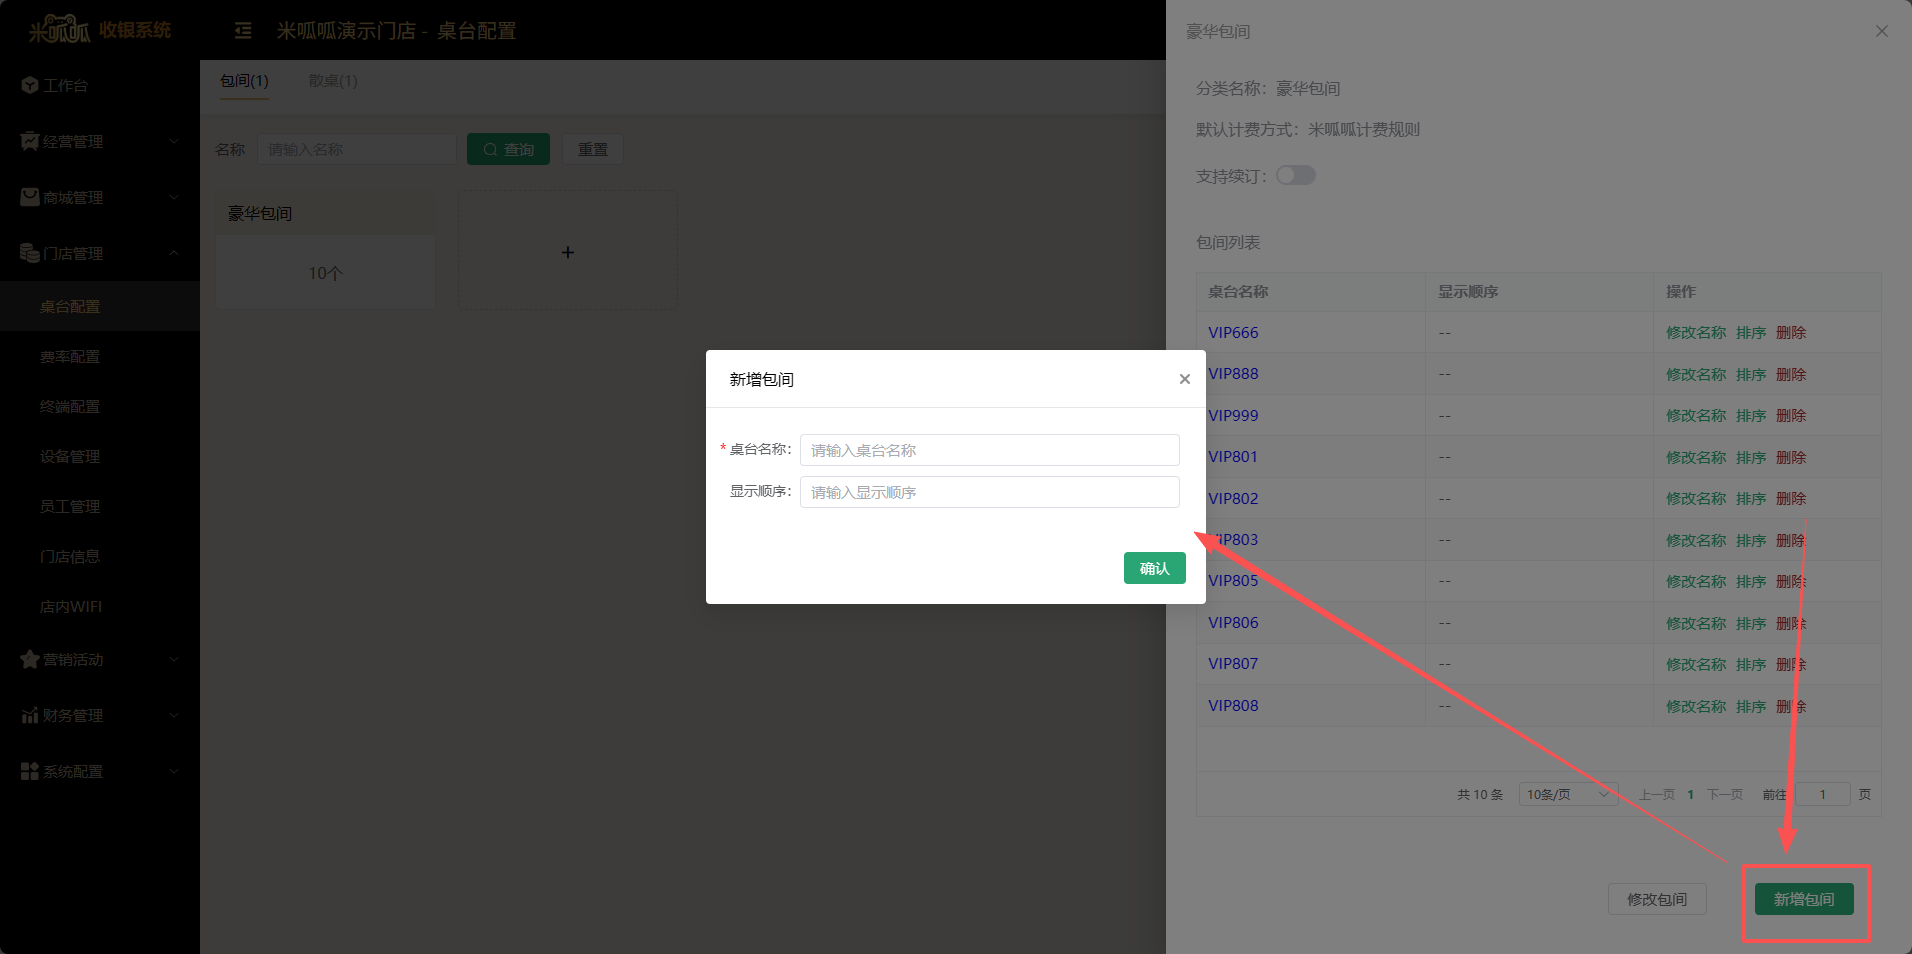1912x954 pixels.
Task: Click the 修改包间 button
Action: pos(1656,899)
